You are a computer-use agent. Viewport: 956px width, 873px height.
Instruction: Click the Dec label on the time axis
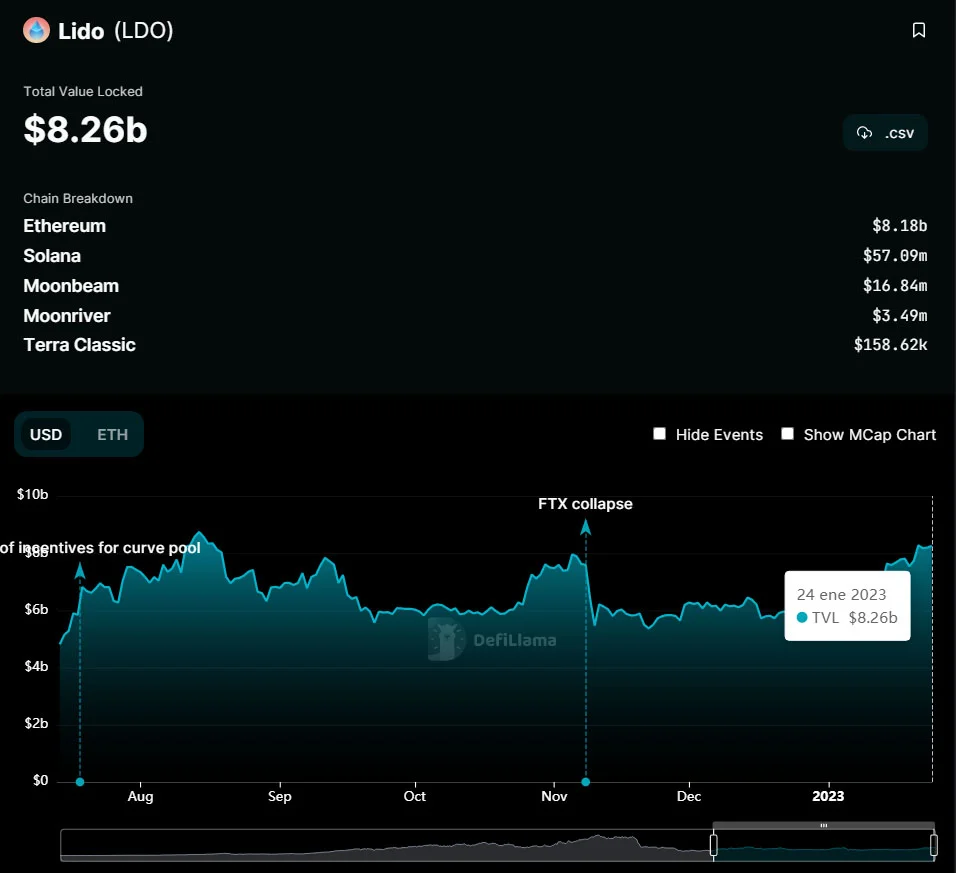(x=689, y=796)
